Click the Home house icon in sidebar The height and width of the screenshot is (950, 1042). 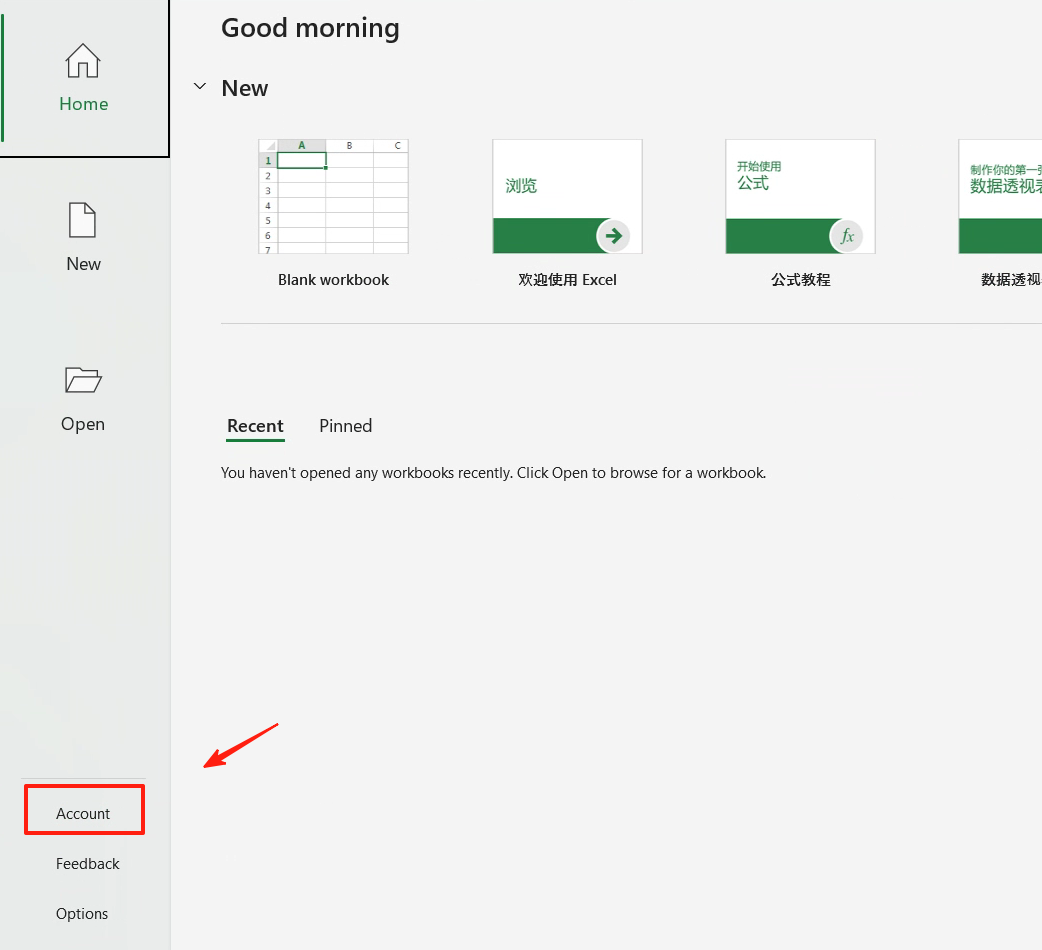coord(83,61)
